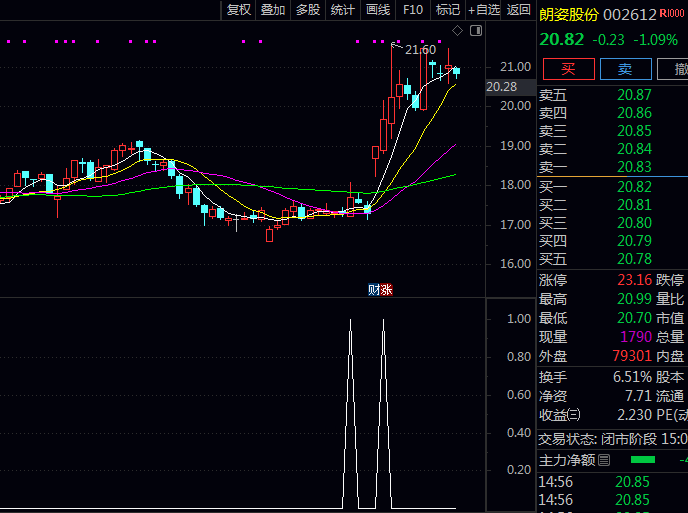Screen dimensions: 688x513
Task: Click 买二 price 20.81
Action: tap(634, 205)
